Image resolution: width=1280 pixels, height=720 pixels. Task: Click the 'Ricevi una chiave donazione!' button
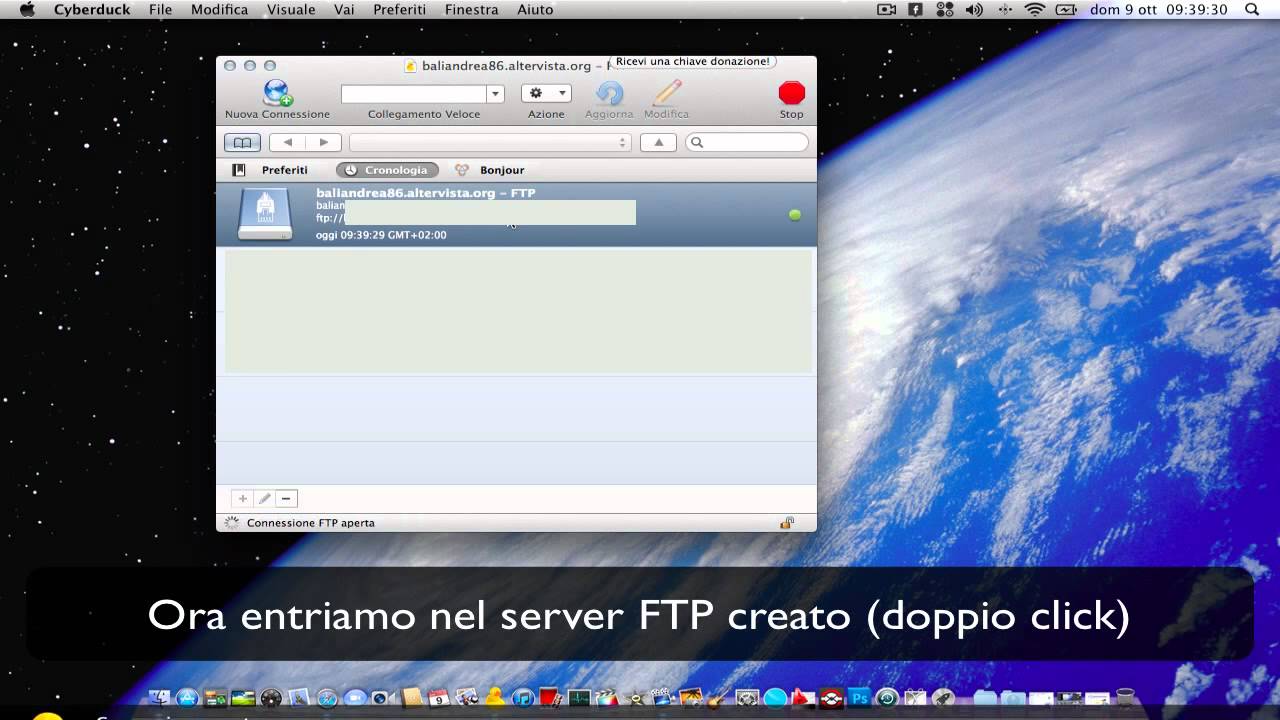coord(693,61)
